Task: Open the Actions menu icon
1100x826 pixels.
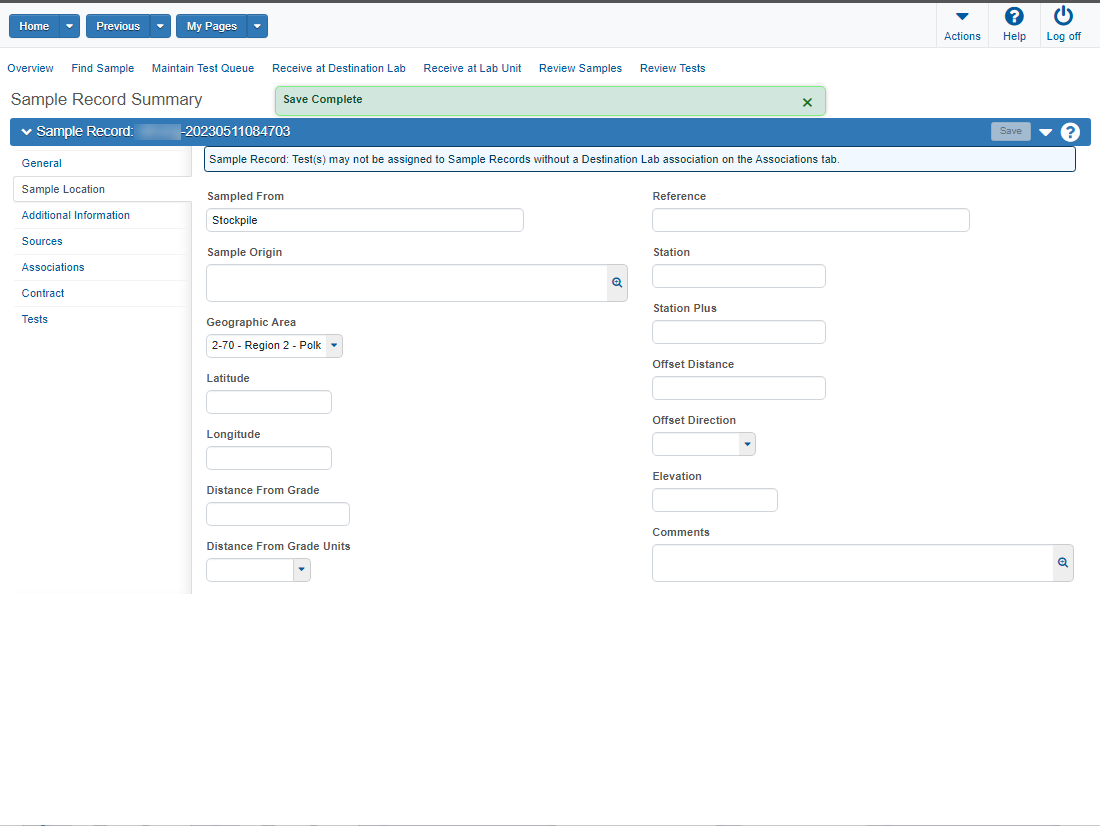Action: click(962, 16)
